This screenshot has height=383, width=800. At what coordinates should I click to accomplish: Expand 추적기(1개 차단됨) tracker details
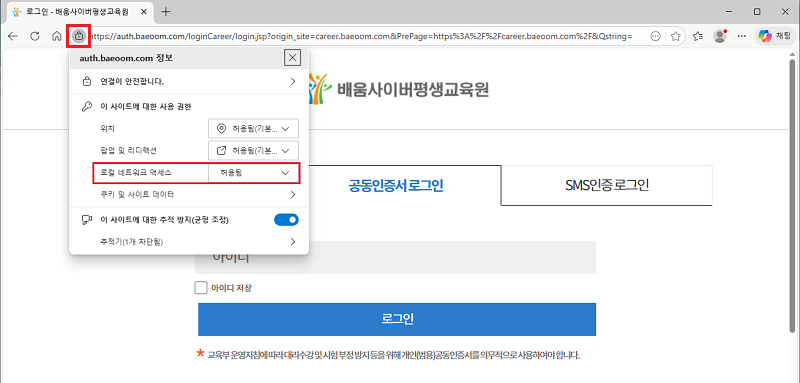(189, 241)
